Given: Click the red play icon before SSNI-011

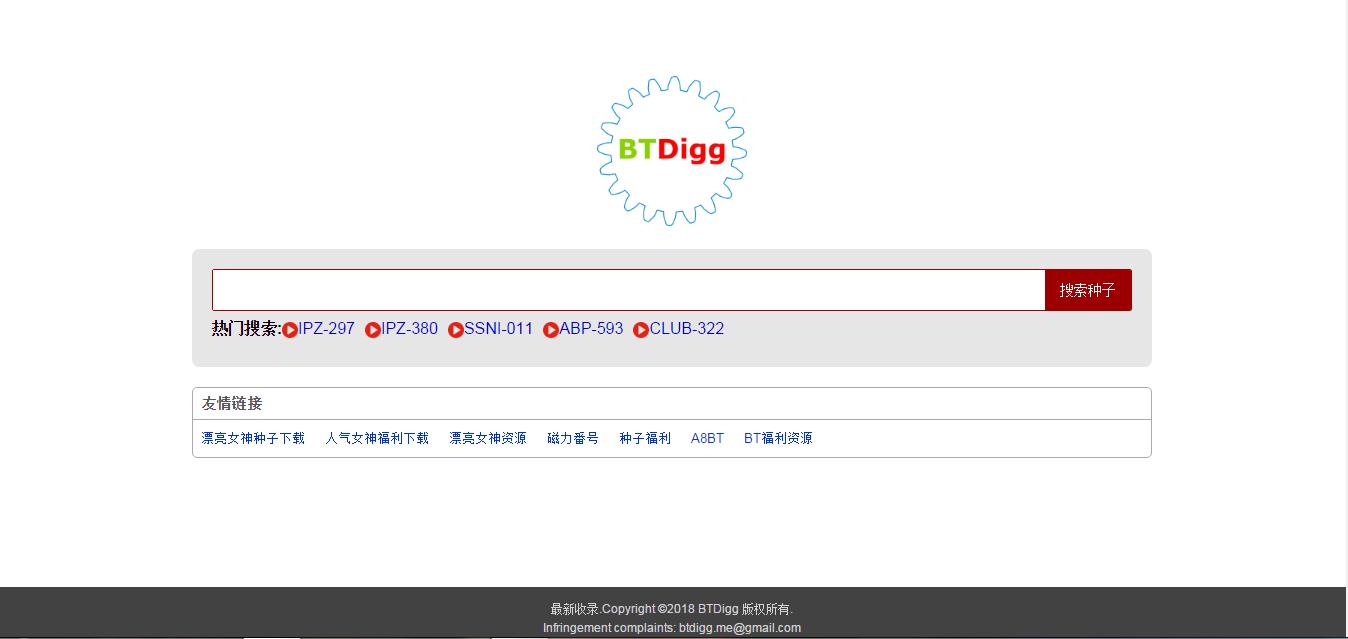Looking at the screenshot, I should tap(456, 330).
